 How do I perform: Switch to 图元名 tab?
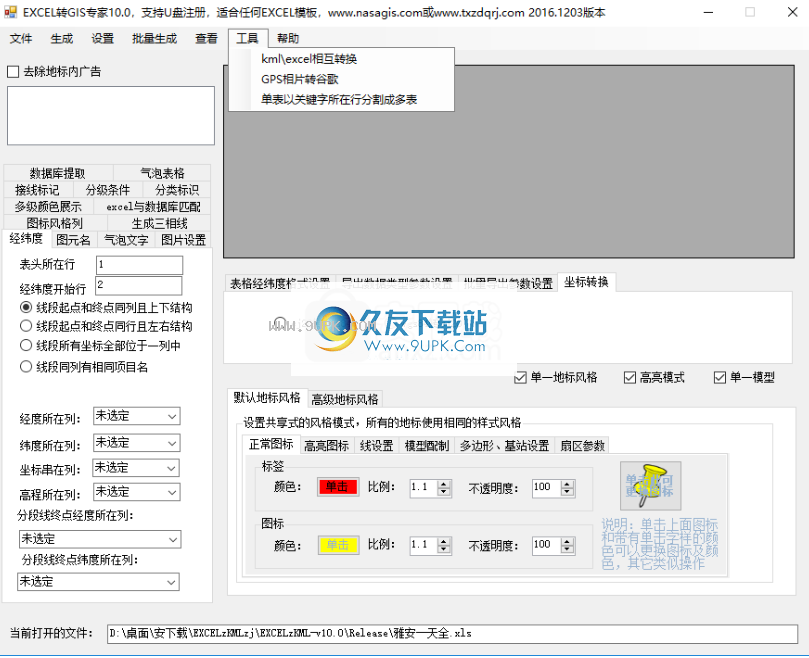[73, 240]
